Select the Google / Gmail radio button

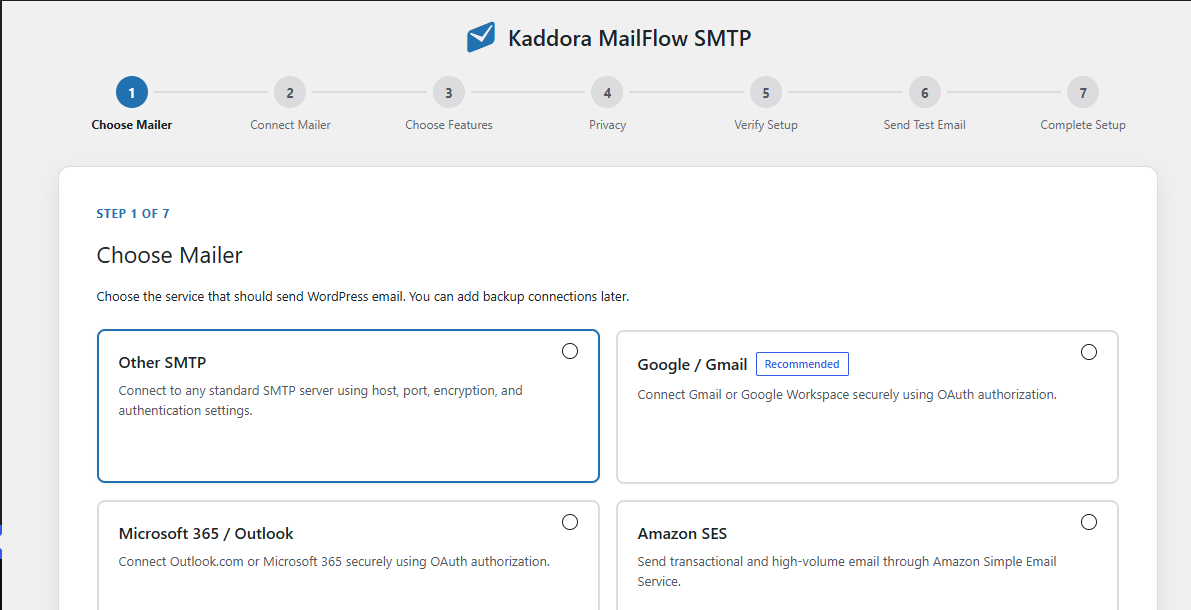pos(1088,352)
